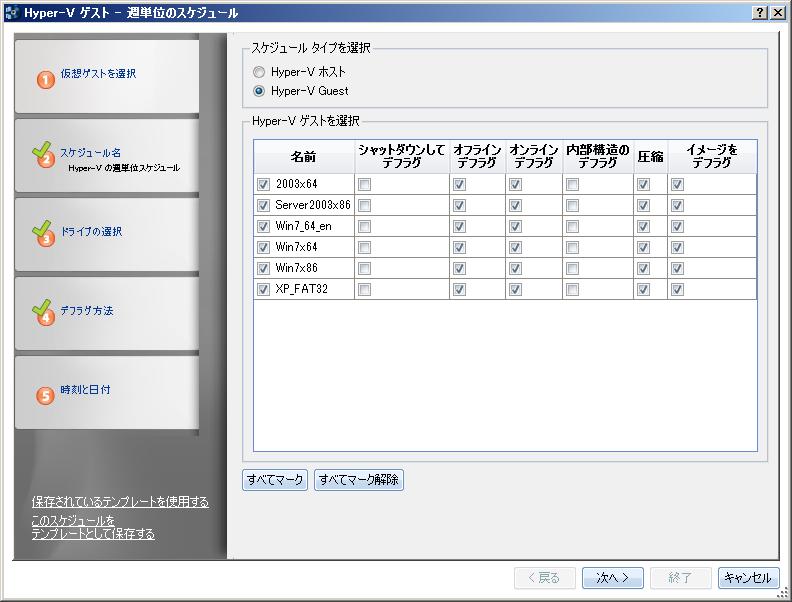Proceed with the 次へ button
792x602 pixels.
(x=613, y=578)
